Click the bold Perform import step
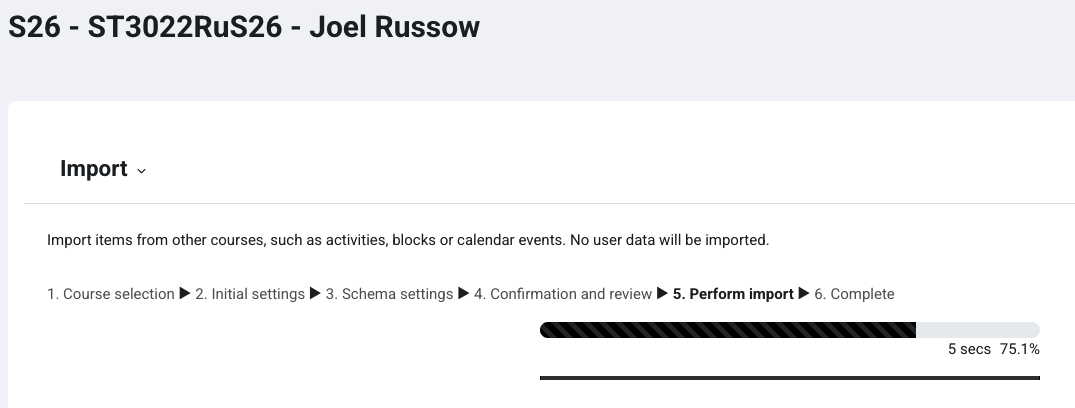The width and height of the screenshot is (1075, 408). pyautogui.click(x=733, y=294)
